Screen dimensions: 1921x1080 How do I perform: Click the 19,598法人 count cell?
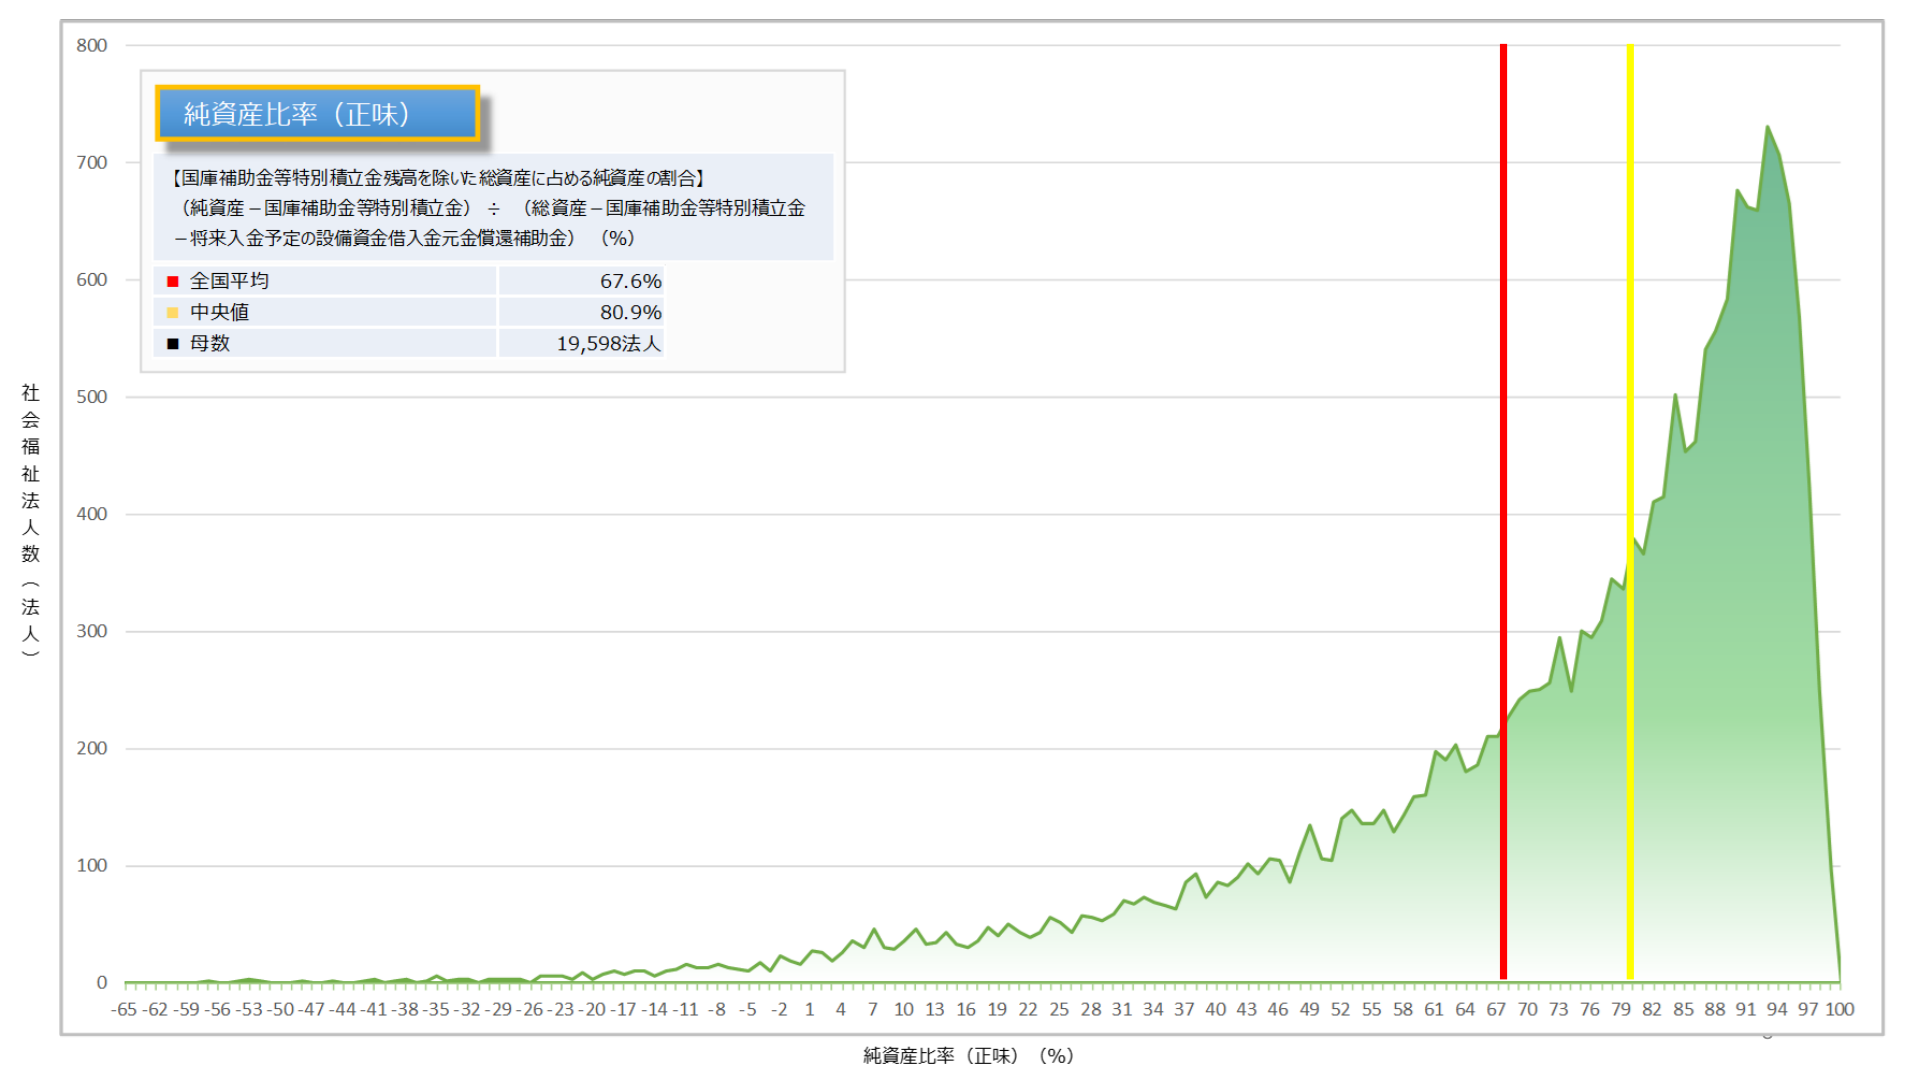pyautogui.click(x=608, y=344)
